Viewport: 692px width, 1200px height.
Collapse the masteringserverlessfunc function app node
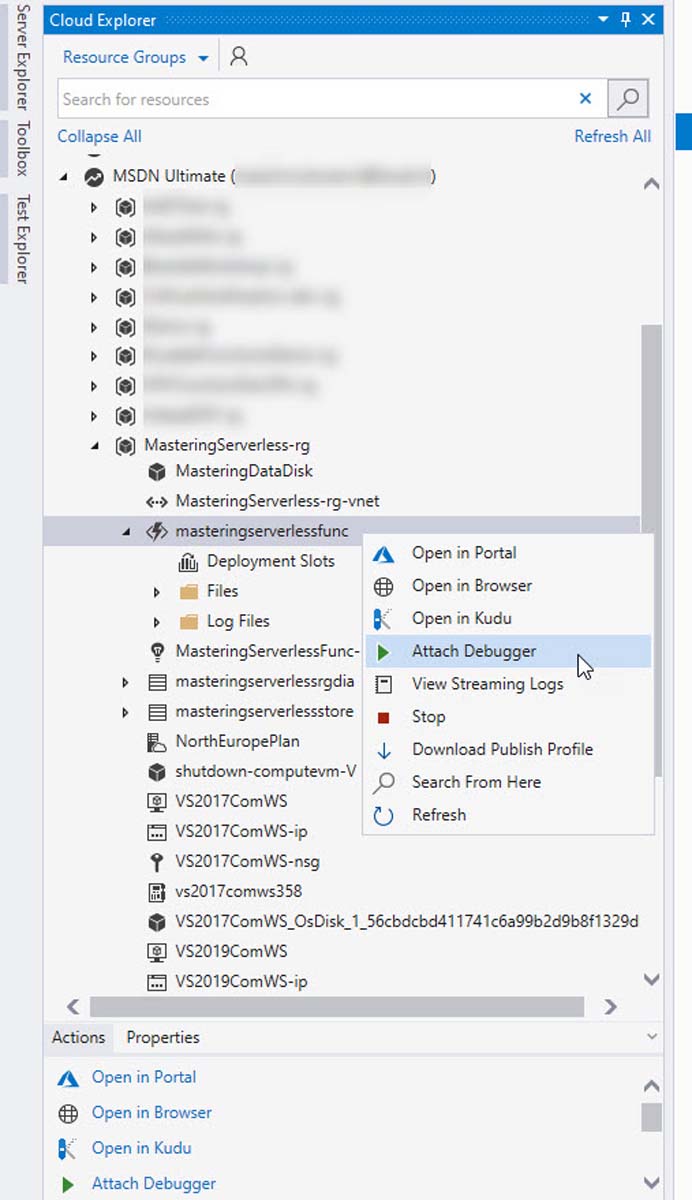click(126, 532)
